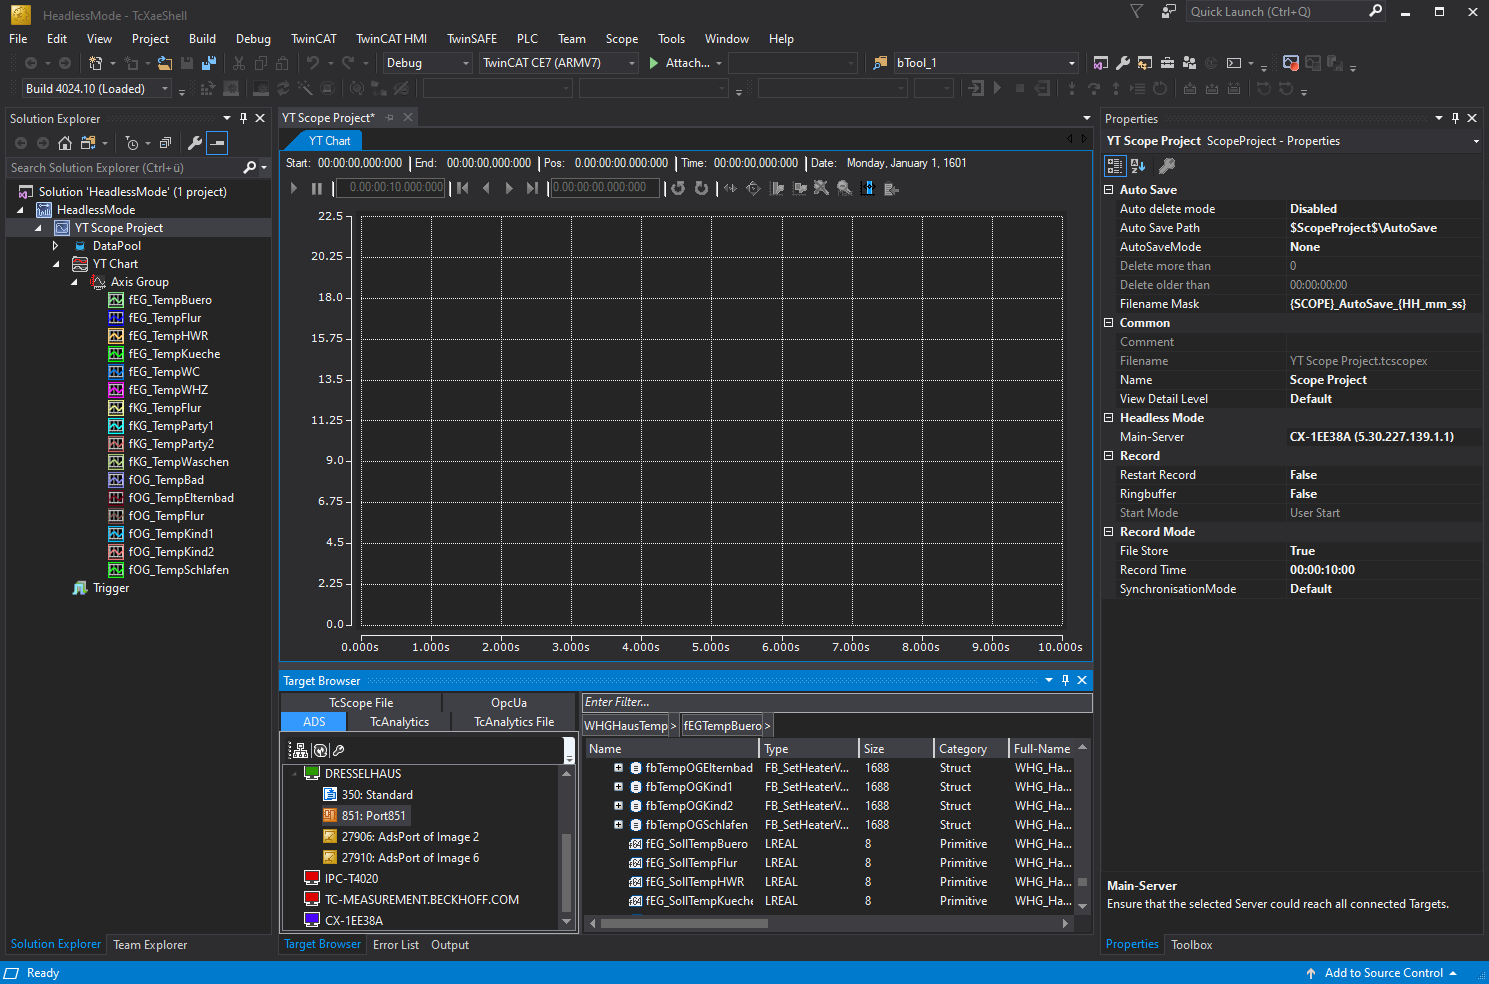The width and height of the screenshot is (1489, 984).
Task: Click the Open File folder icon in toolbar
Action: tap(165, 63)
